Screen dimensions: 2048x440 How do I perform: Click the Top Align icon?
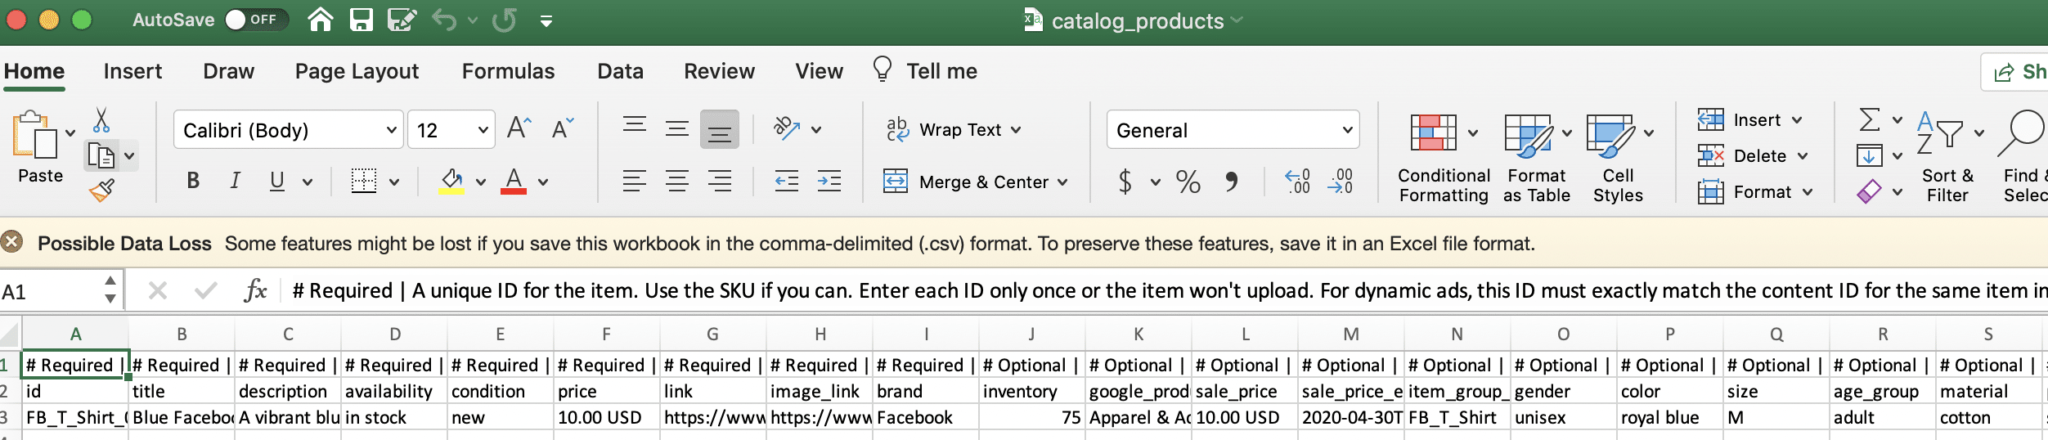(634, 127)
